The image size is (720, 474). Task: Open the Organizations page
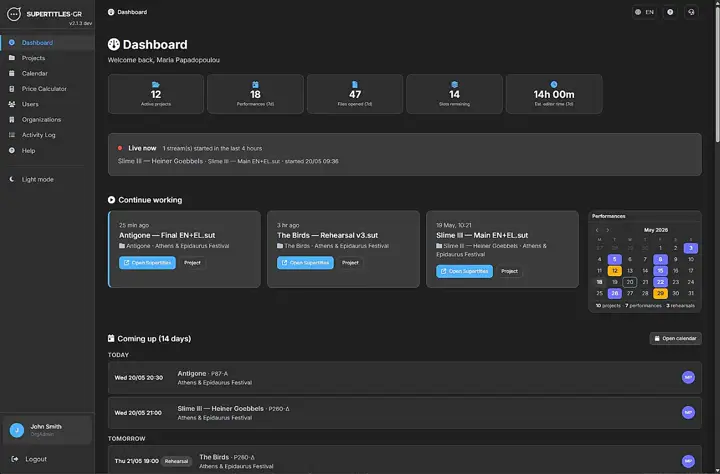coord(47,119)
